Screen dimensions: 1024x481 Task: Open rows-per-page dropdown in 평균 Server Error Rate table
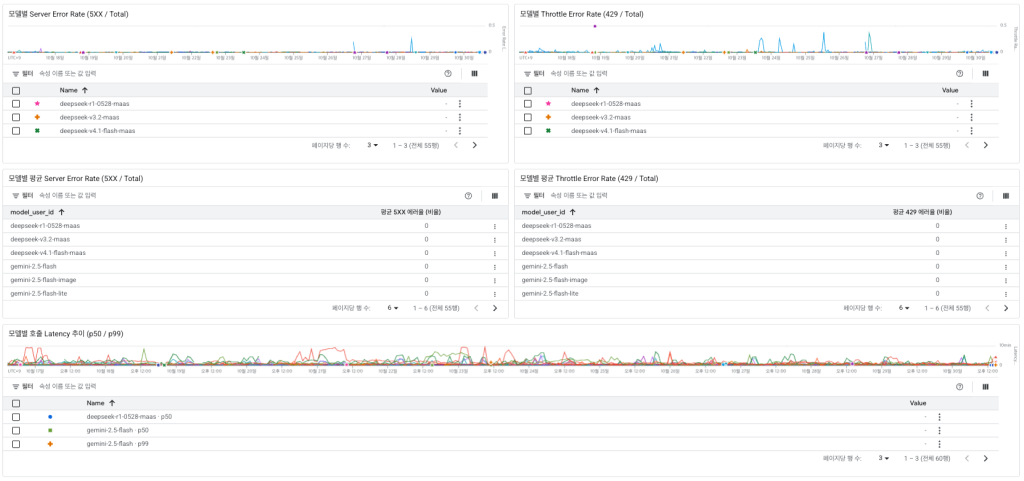392,308
